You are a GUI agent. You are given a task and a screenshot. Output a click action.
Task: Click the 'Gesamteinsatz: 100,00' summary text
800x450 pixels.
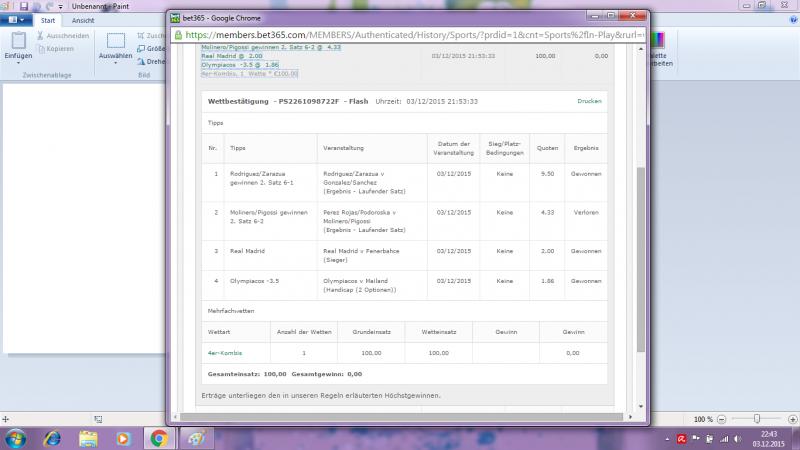point(247,374)
